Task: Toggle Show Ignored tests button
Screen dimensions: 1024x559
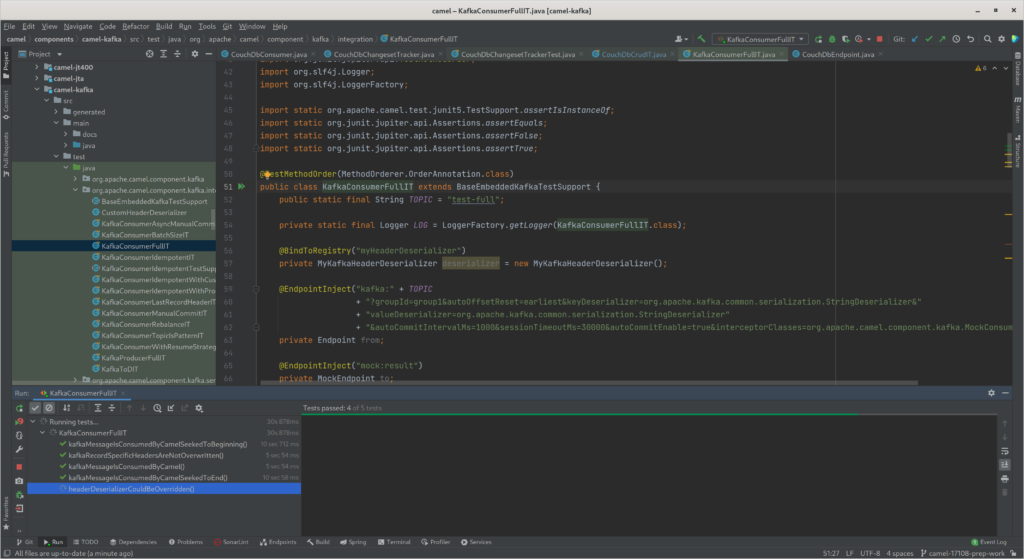Action: 49,408
